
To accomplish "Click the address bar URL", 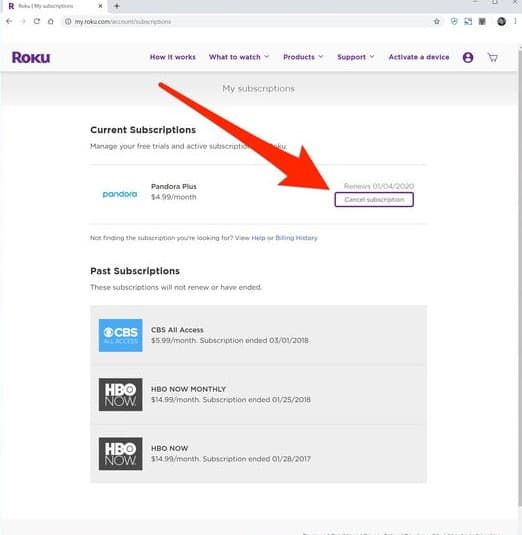I will [123, 21].
